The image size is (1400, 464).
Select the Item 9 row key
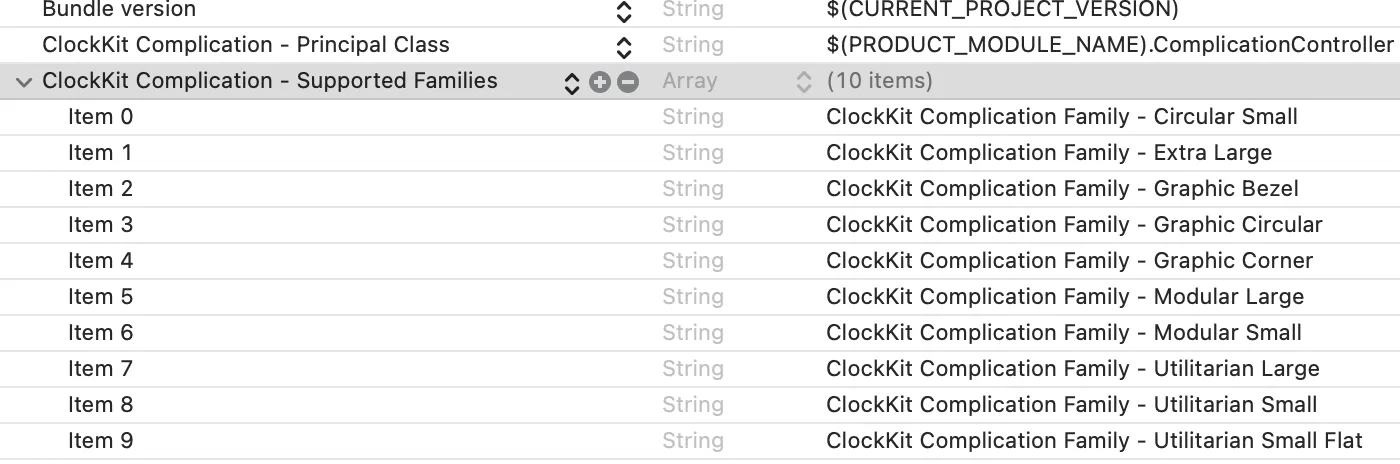coord(100,441)
